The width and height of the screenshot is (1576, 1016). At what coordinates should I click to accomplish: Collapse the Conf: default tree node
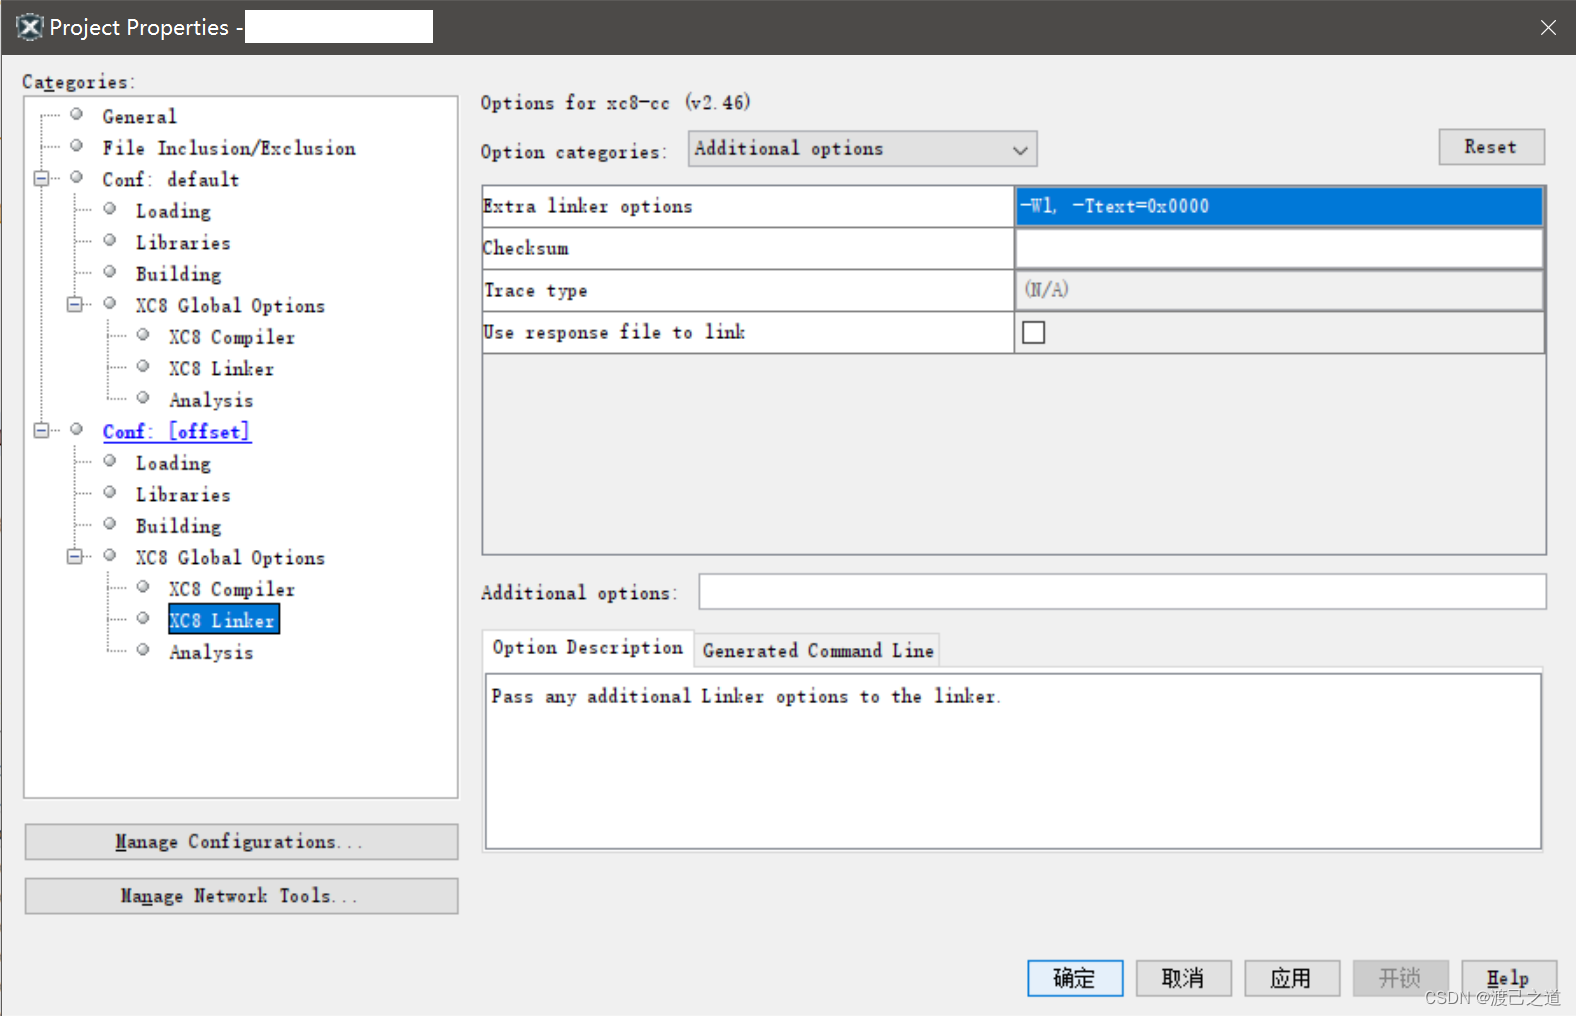tap(41, 179)
